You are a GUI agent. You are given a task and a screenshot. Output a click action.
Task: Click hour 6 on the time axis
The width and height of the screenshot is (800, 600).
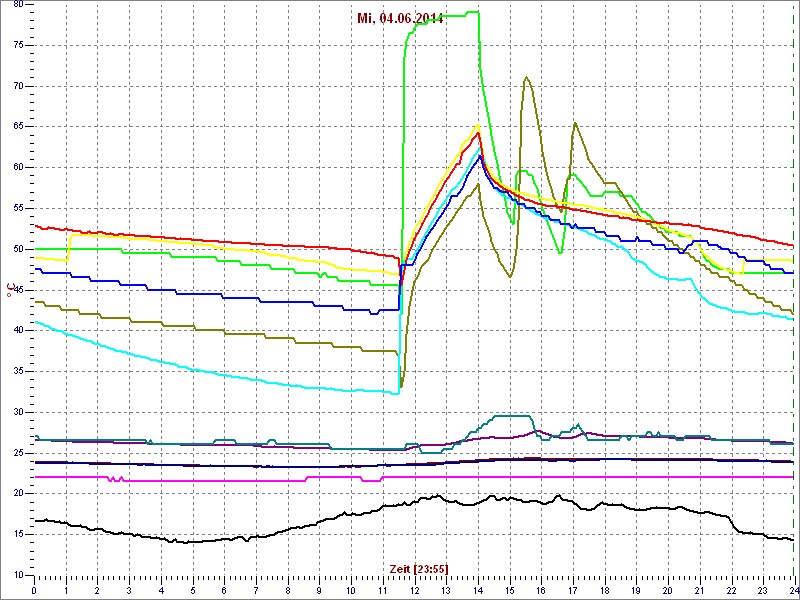click(x=224, y=590)
